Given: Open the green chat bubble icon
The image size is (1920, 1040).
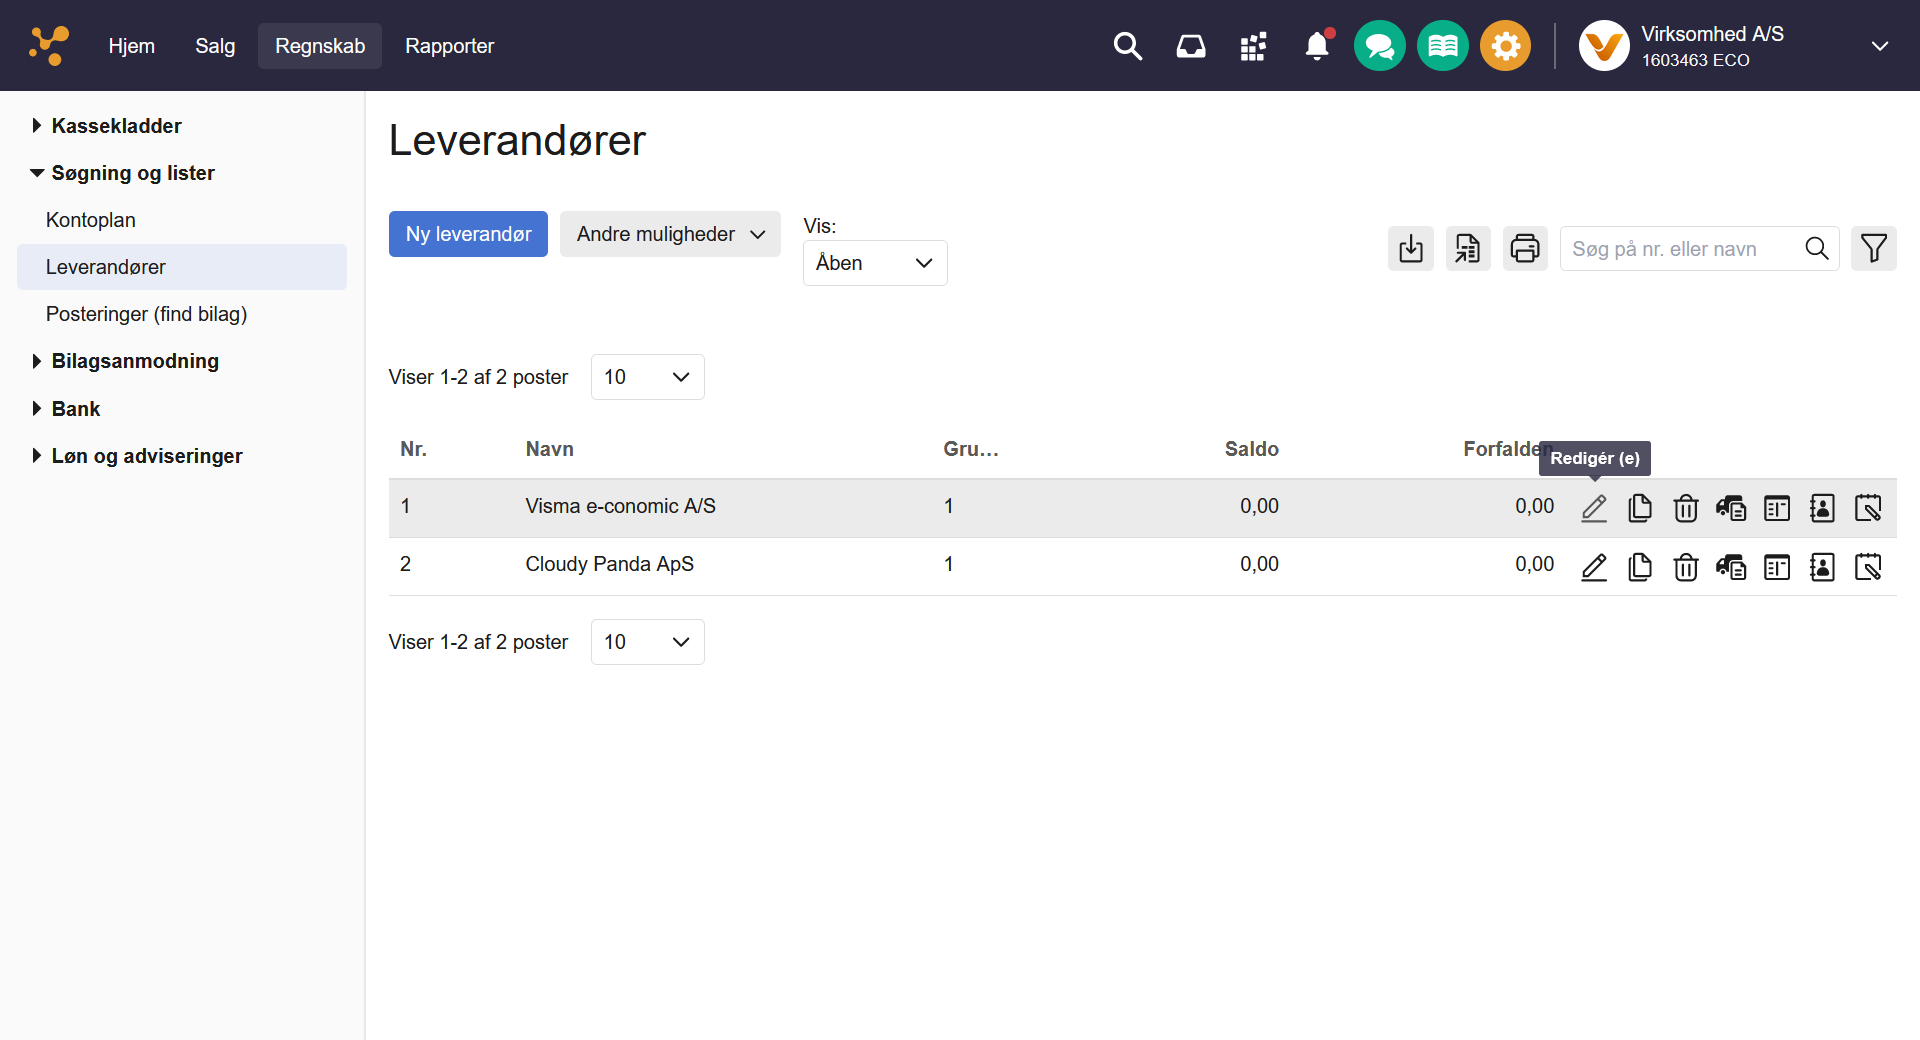Looking at the screenshot, I should (x=1379, y=46).
